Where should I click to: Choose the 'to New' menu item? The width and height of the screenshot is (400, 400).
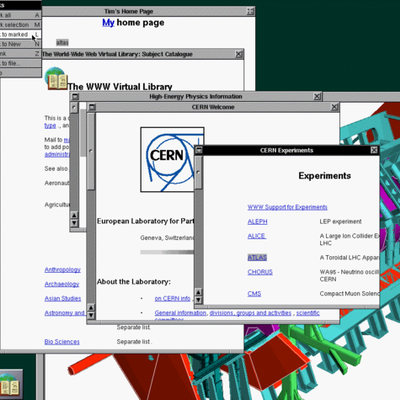click(20, 44)
